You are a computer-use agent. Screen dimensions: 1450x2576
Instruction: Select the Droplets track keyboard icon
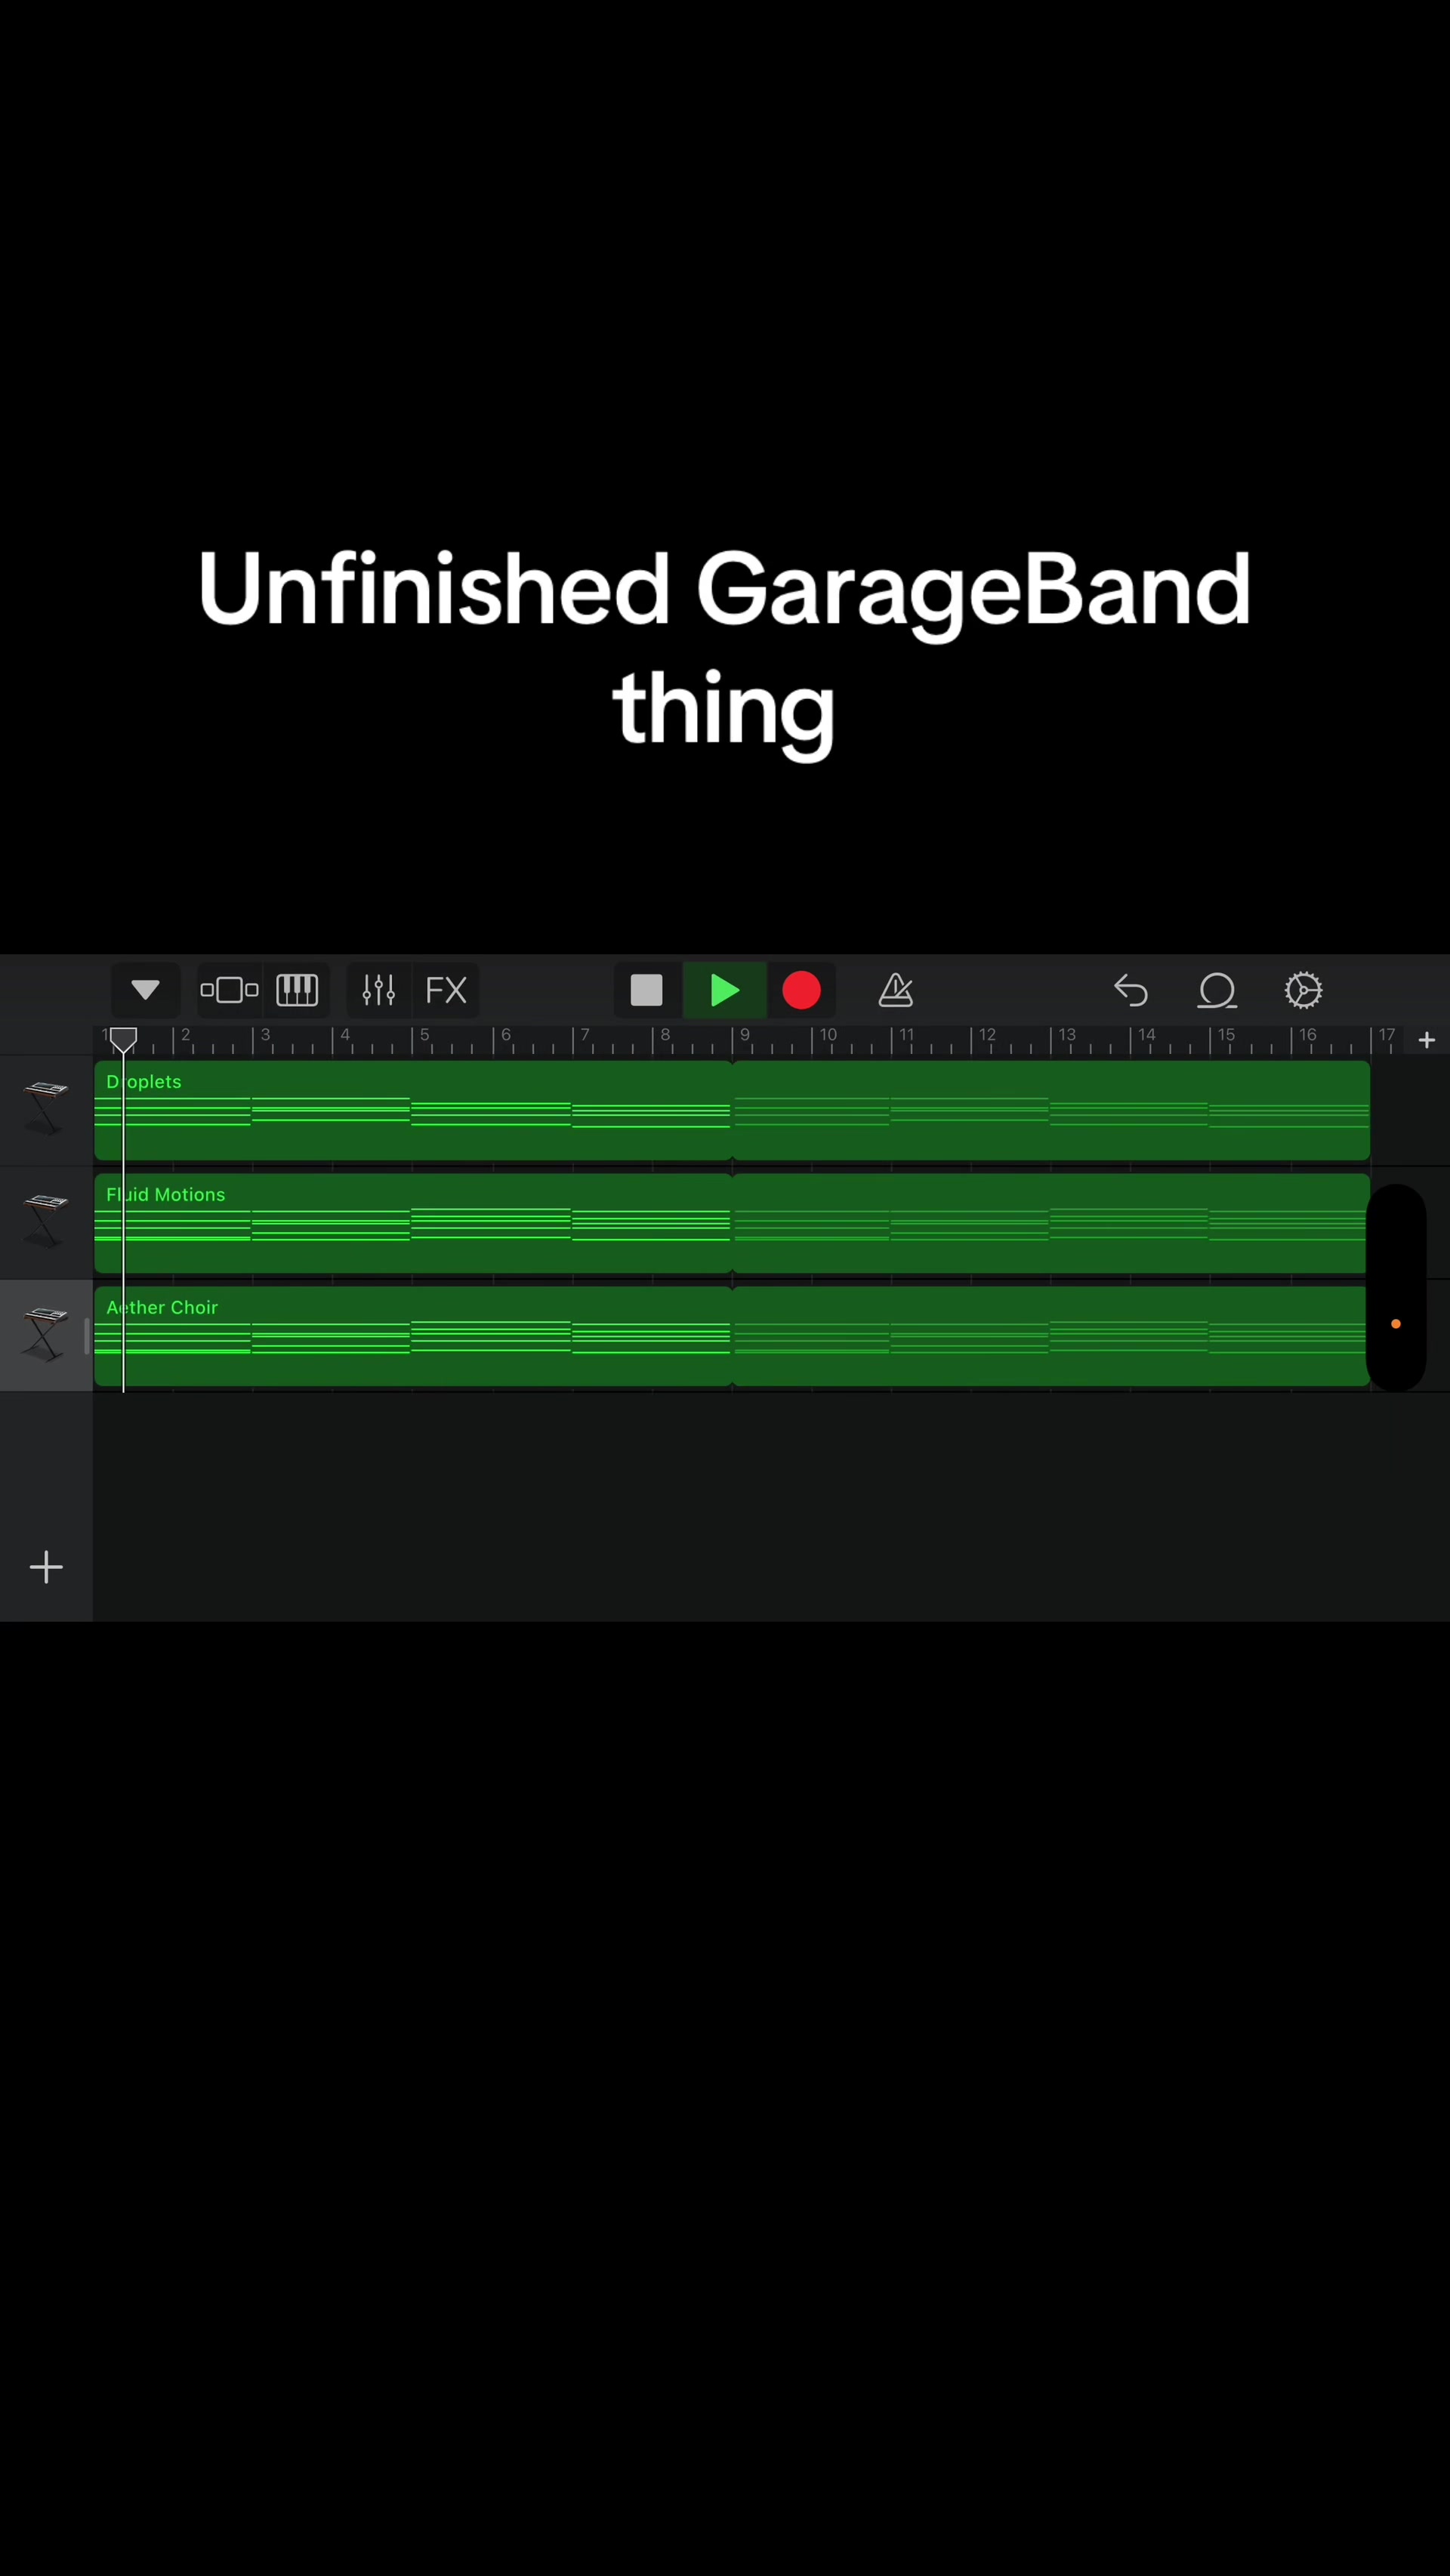tap(46, 1108)
